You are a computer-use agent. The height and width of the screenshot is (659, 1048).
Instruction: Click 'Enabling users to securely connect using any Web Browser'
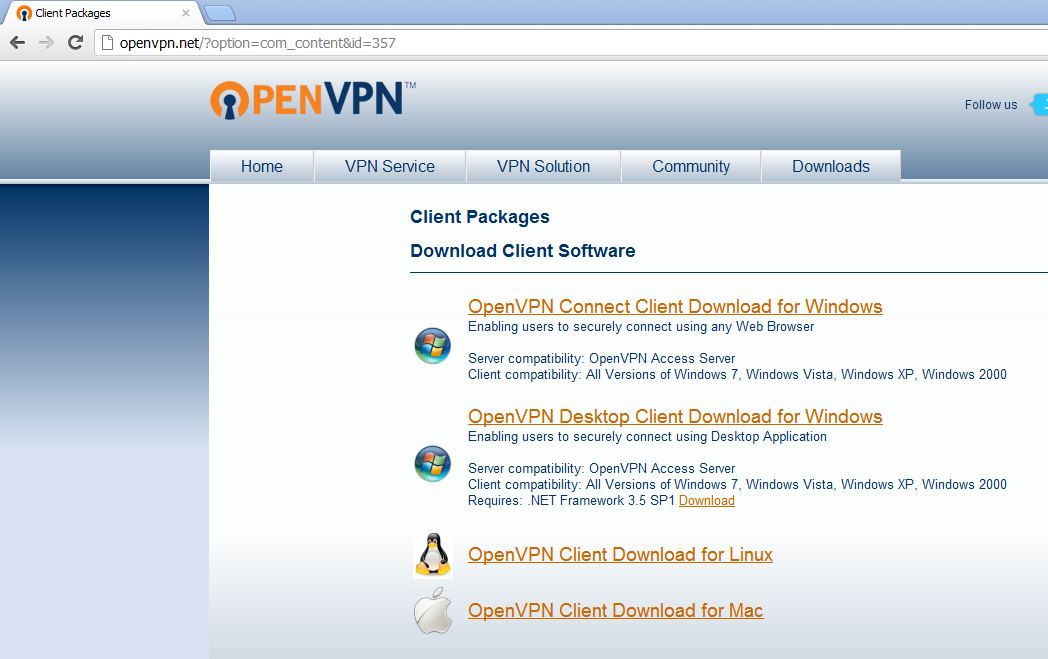click(641, 327)
